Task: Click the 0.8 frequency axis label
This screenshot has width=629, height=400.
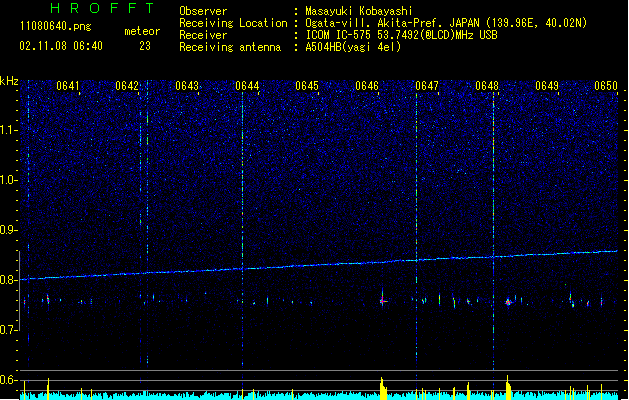Action: click(9, 280)
